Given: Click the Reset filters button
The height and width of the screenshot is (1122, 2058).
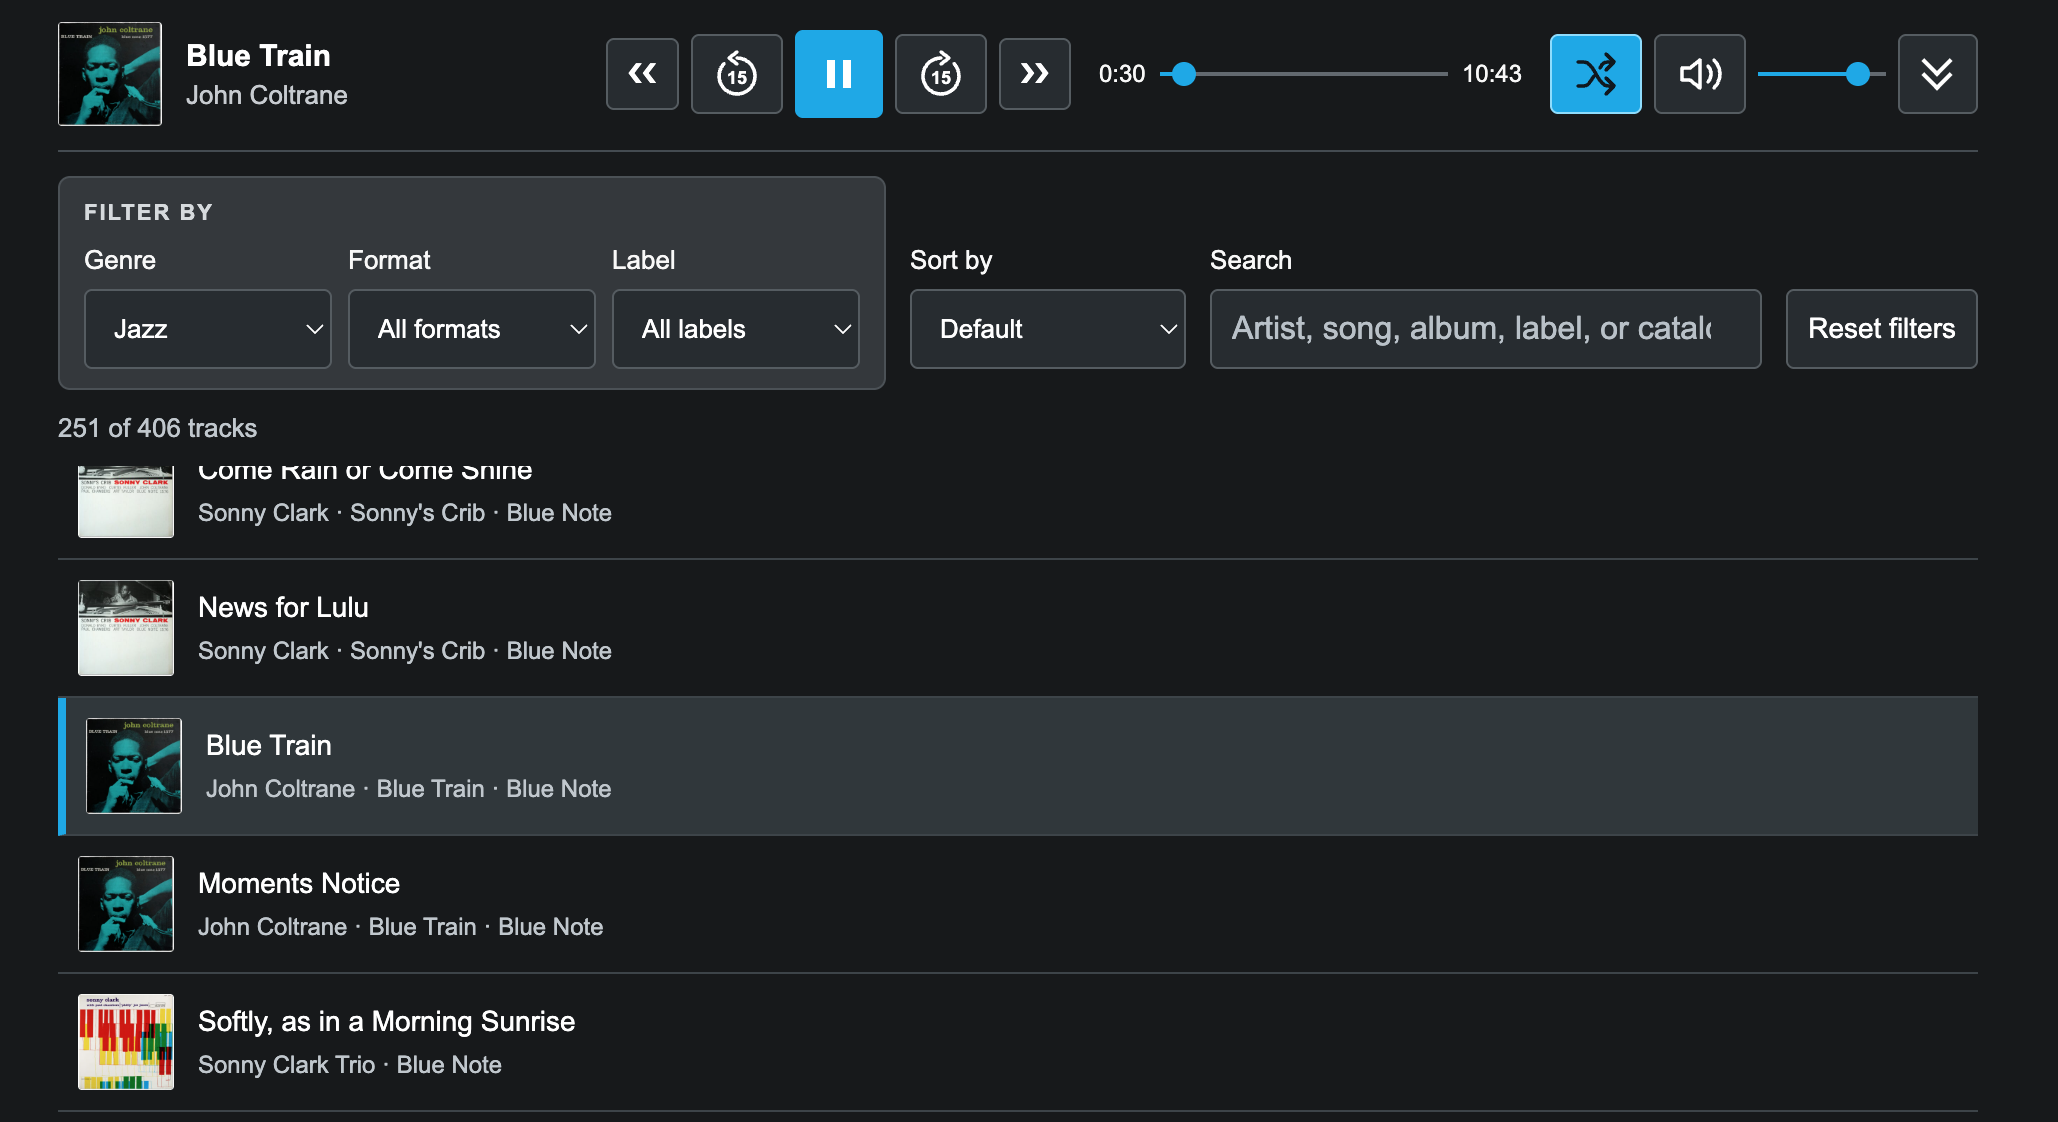Looking at the screenshot, I should coord(1882,329).
